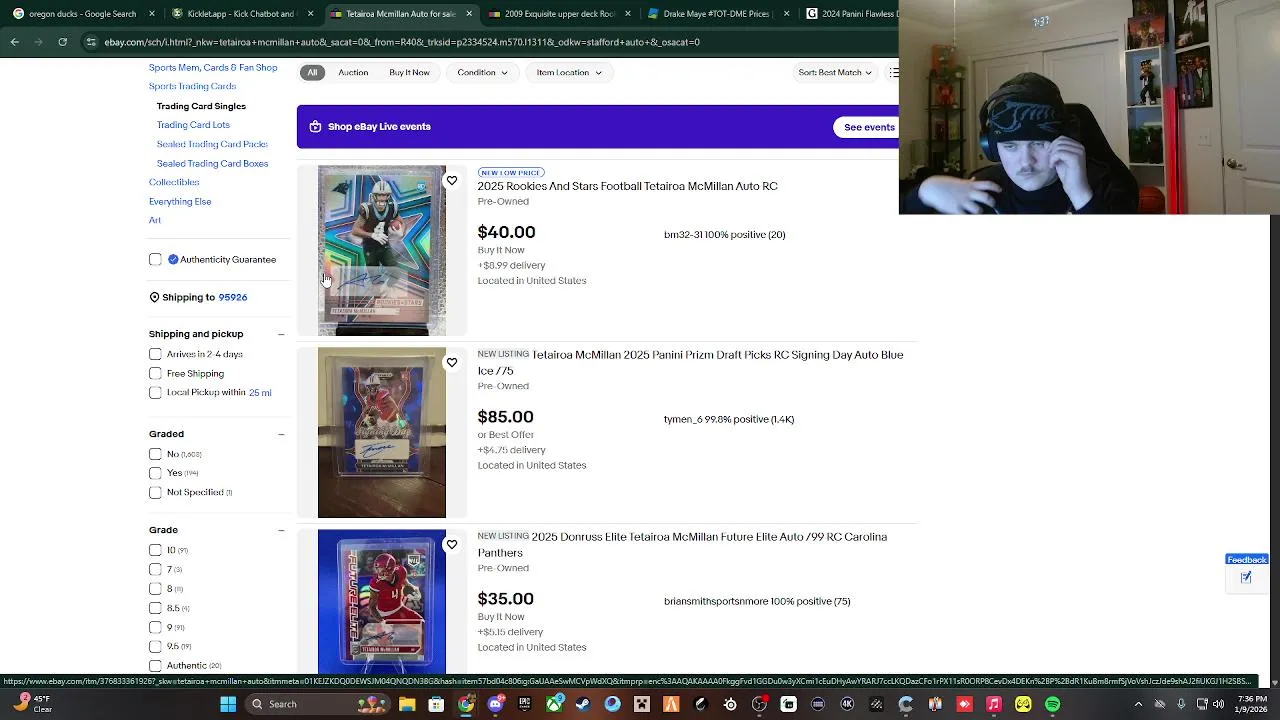The width and height of the screenshot is (1280, 720).
Task: Close the oregon ducks Google Search tab
Action: coord(152,14)
